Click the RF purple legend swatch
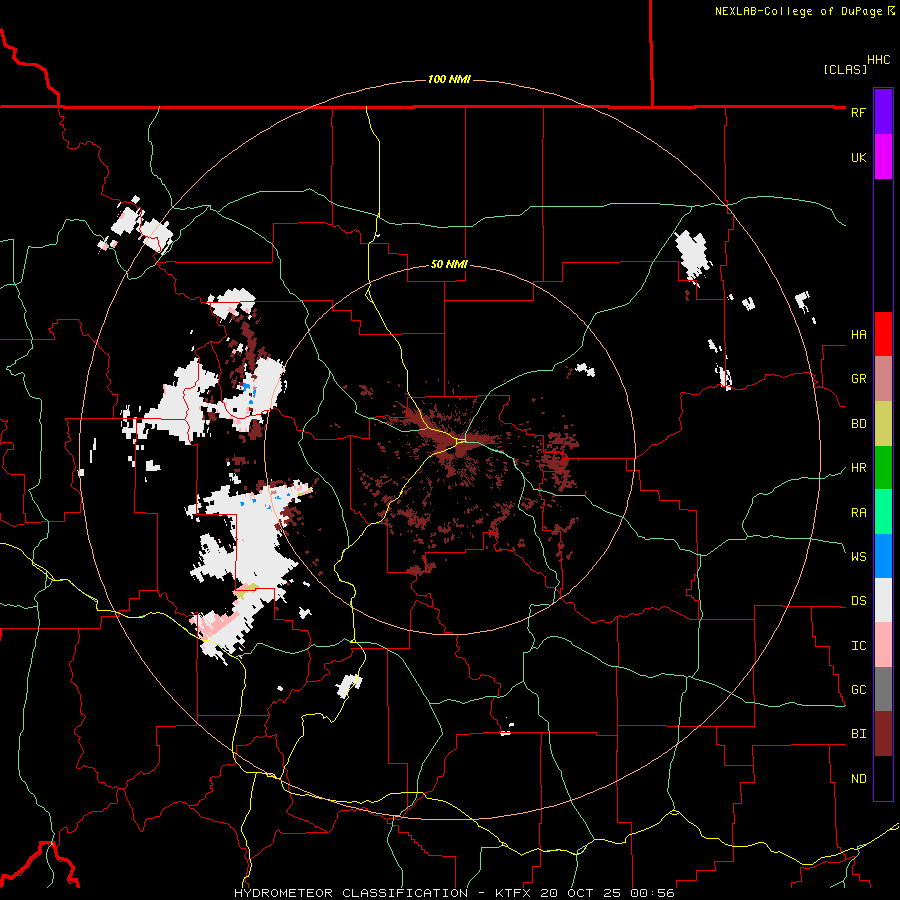 (883, 112)
